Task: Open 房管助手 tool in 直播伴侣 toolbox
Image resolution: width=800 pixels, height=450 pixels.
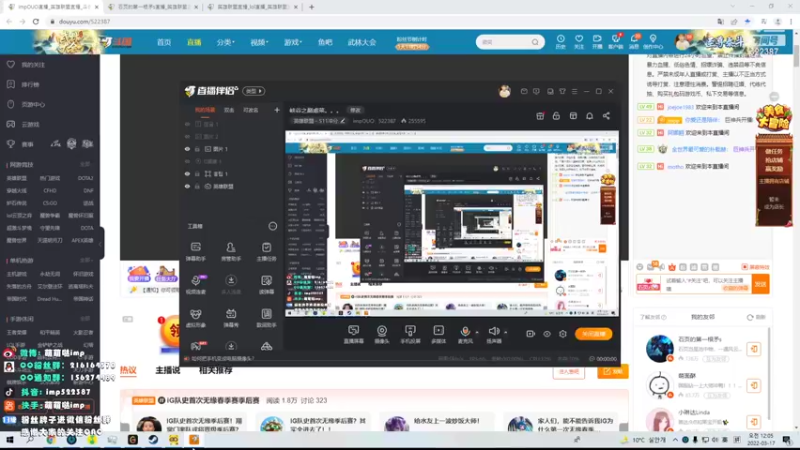Action: coord(231,252)
